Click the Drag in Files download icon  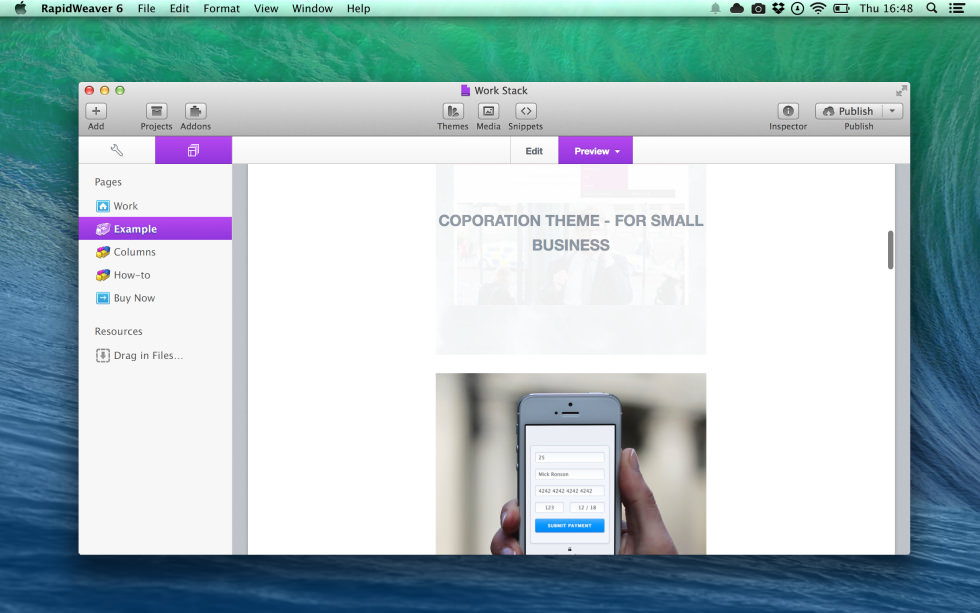point(102,355)
